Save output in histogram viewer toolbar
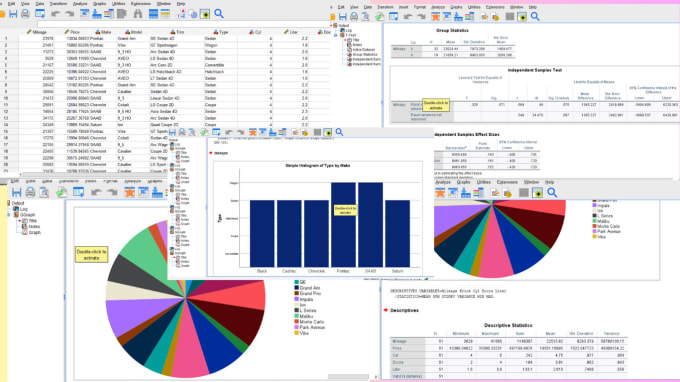The width and height of the screenshot is (680, 382). coord(173,132)
